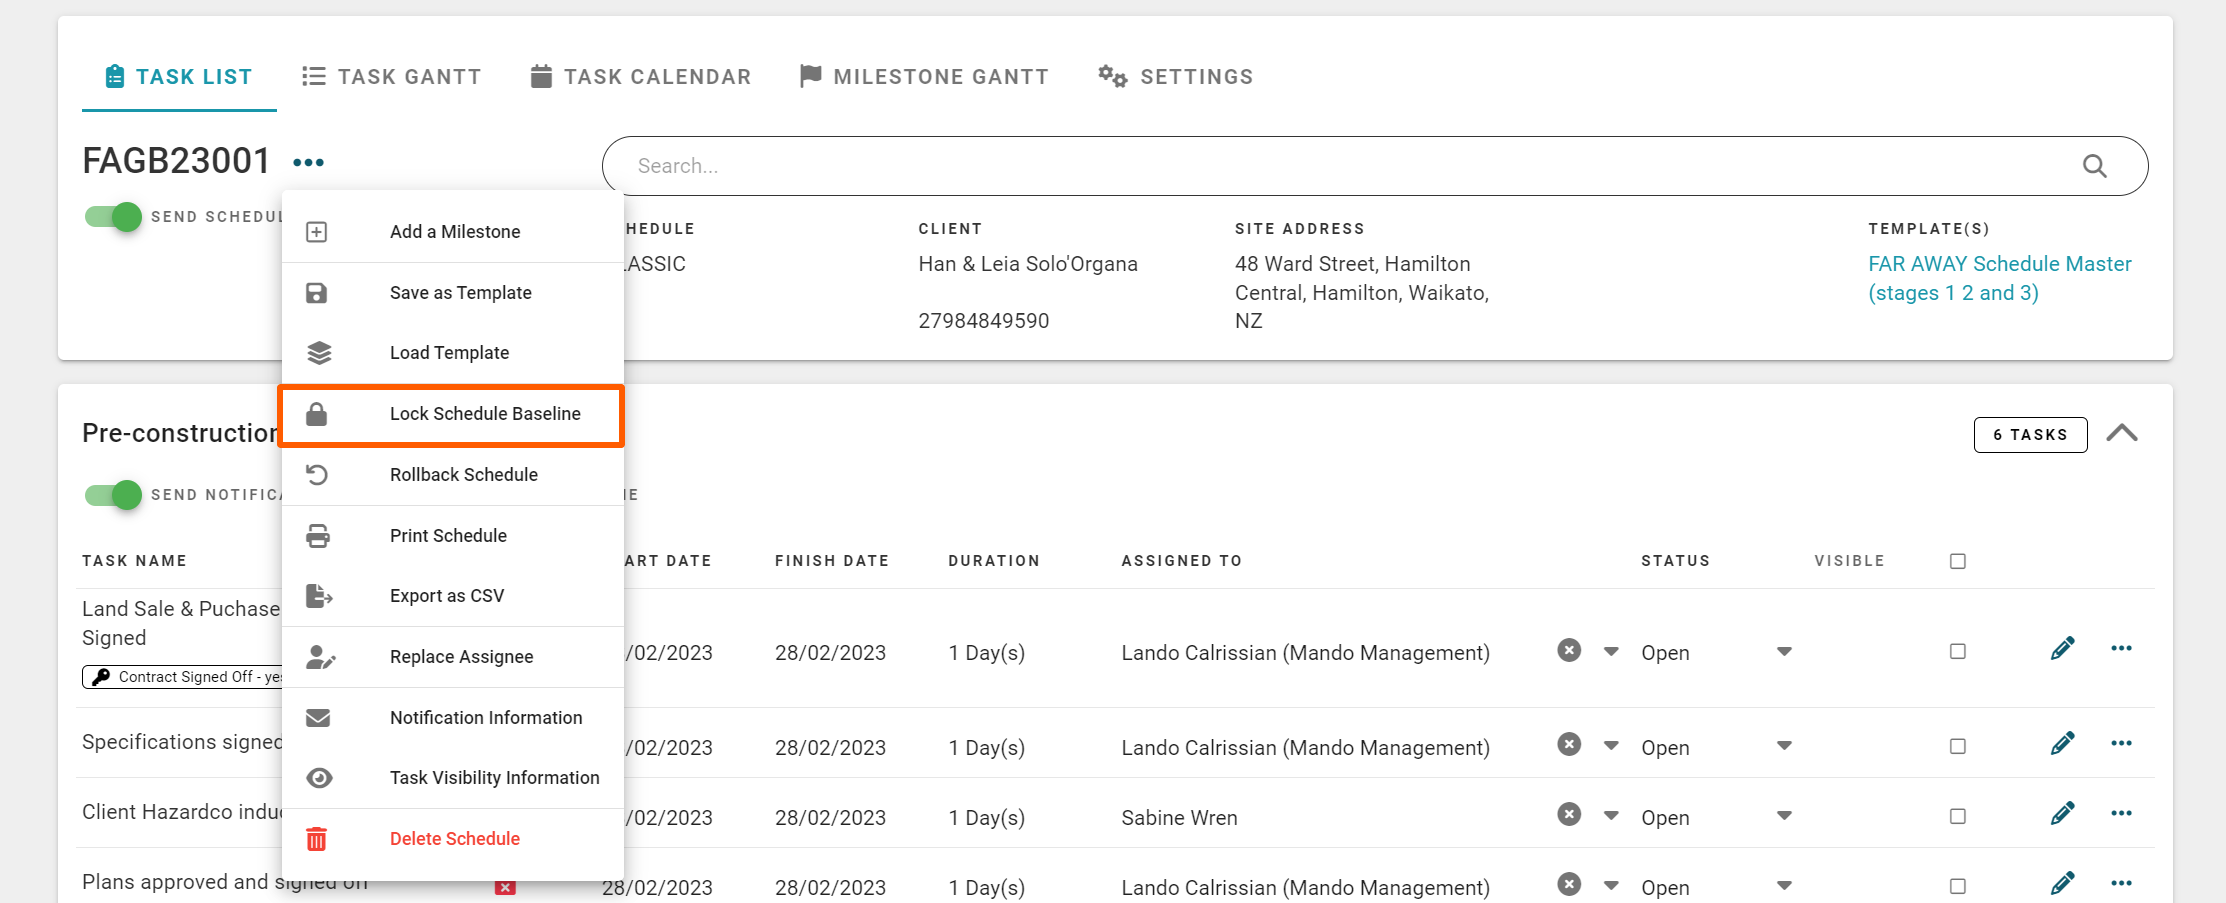Viewport: 2226px width, 903px height.
Task: Click the Delete Schedule trash icon
Action: 317,839
